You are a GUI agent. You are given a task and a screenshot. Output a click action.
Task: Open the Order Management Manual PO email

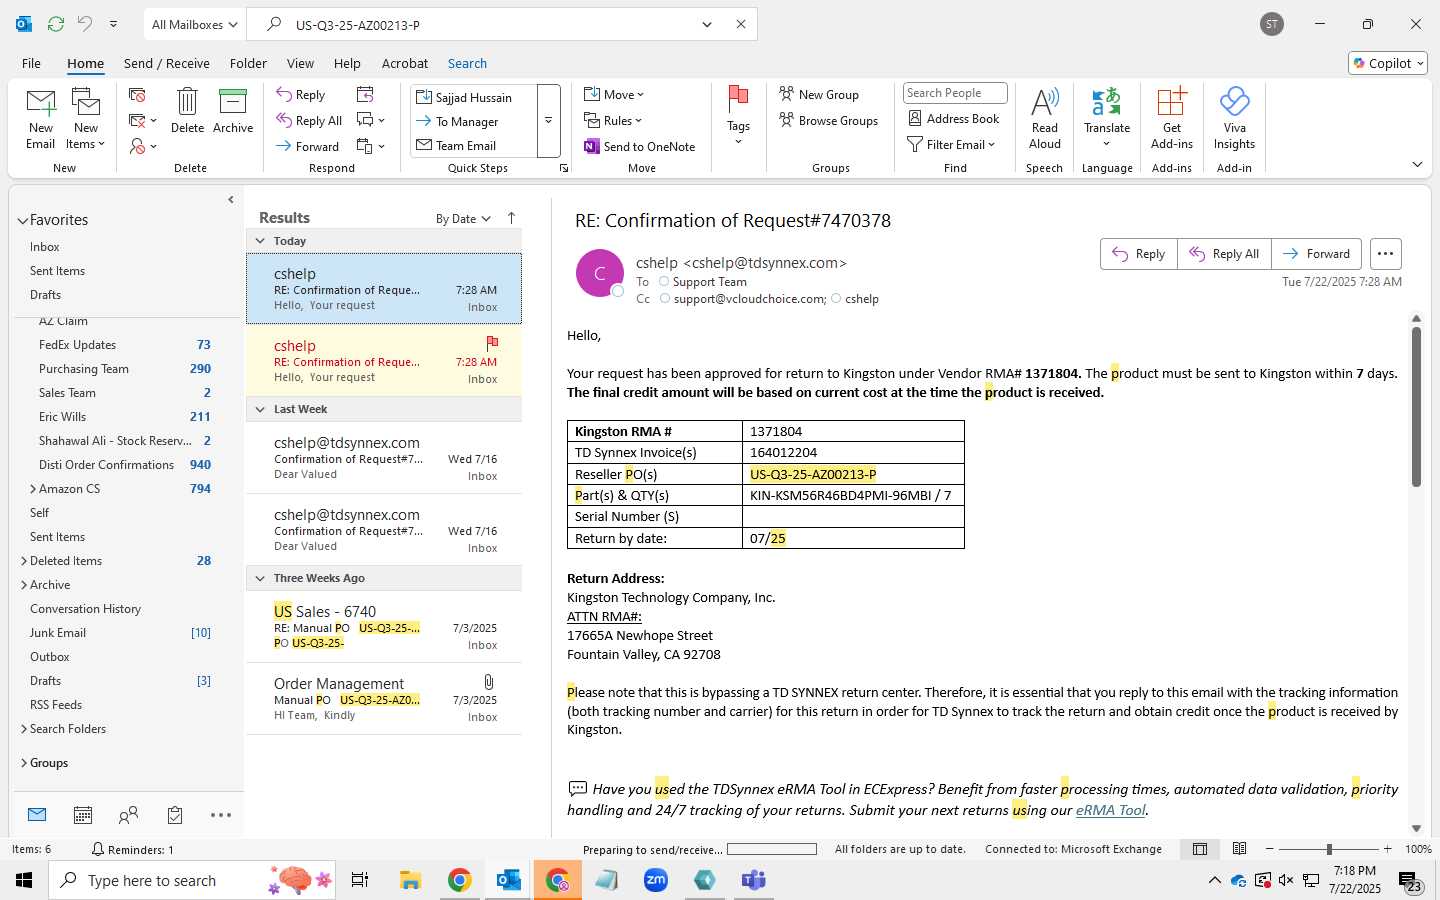click(384, 699)
